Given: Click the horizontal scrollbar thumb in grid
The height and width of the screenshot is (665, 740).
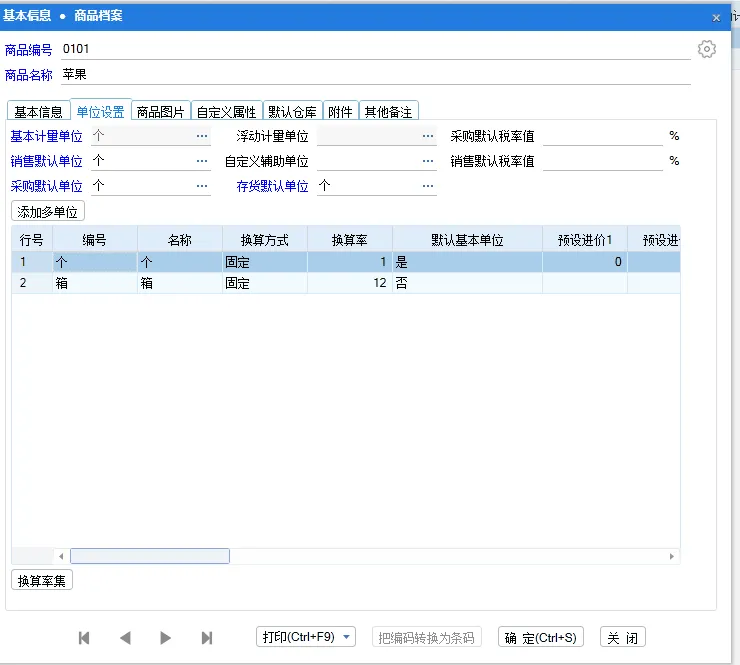Looking at the screenshot, I should coord(150,556).
